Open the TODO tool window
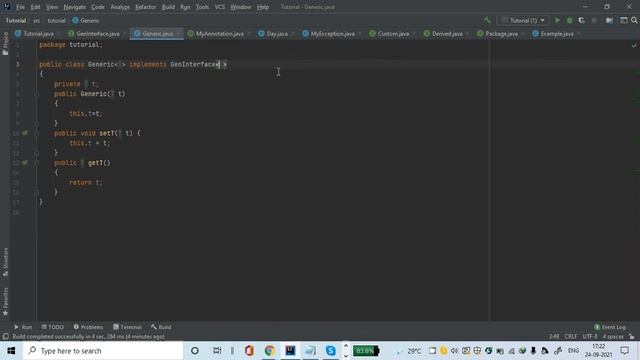Image resolution: width=640 pixels, height=360 pixels. tap(53, 327)
